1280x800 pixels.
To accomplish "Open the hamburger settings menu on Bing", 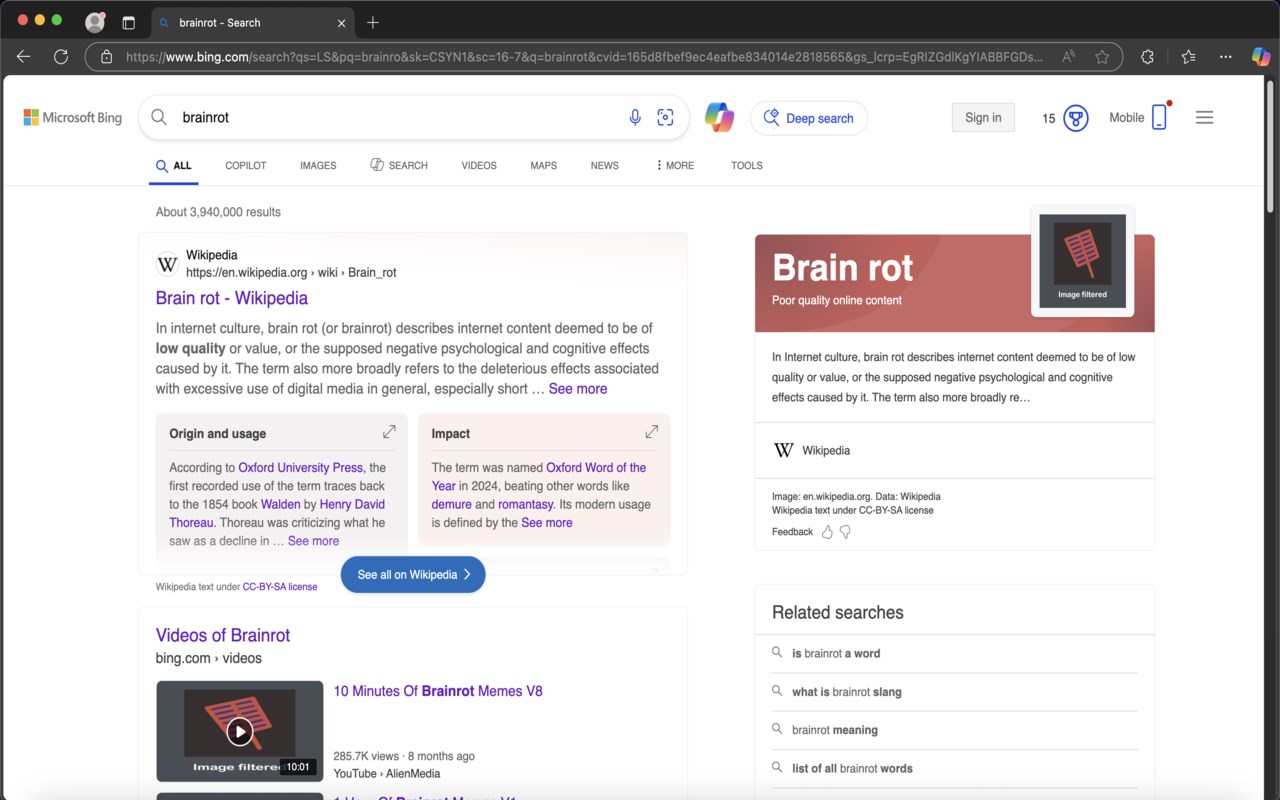I will pyautogui.click(x=1204, y=117).
